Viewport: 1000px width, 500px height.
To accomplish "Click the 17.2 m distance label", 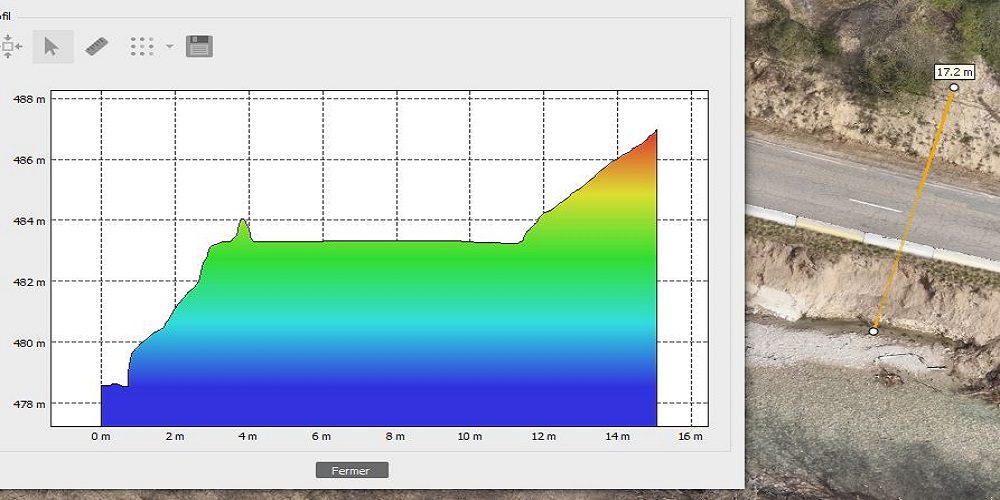I will tap(954, 72).
